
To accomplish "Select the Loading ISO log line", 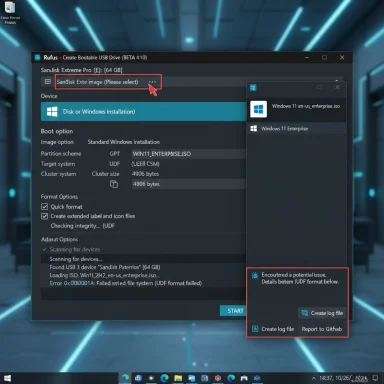I will pyautogui.click(x=104, y=275).
